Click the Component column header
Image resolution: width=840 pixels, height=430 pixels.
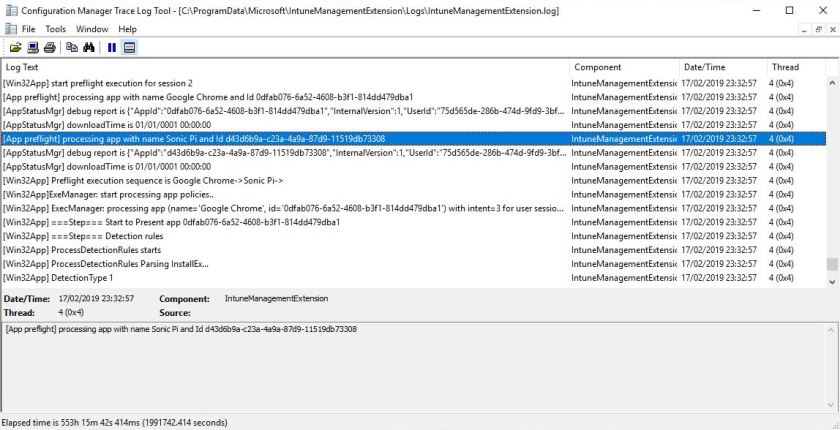622,67
